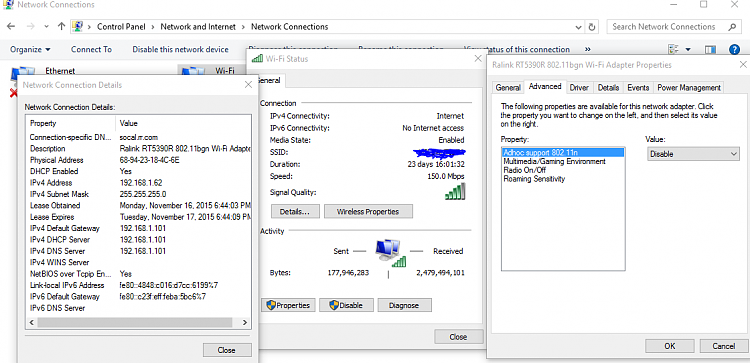The image size is (750, 363).
Task: Click X on Network Connection Details window
Action: pos(248,85)
